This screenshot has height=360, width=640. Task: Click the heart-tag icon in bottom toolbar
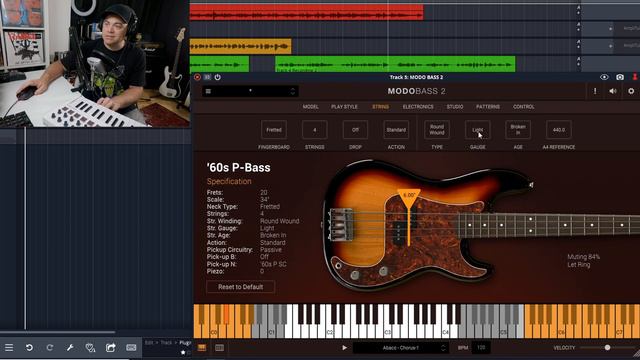coord(90,348)
